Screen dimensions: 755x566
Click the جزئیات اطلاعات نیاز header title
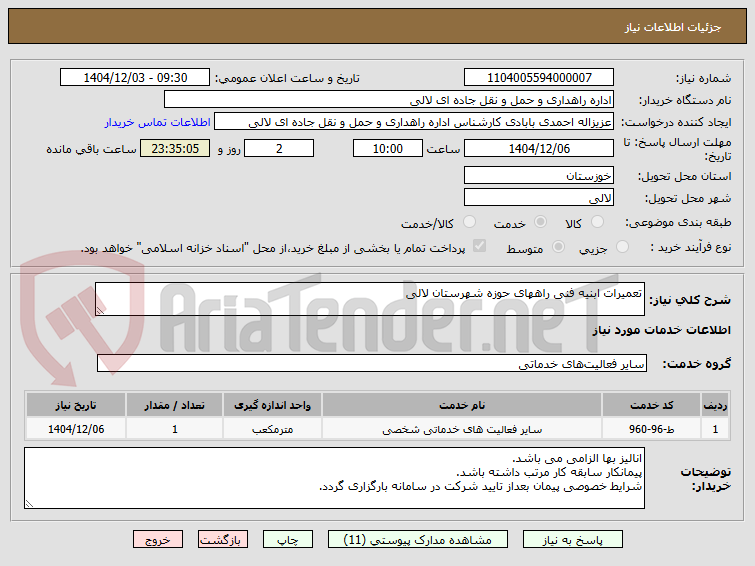(x=673, y=27)
